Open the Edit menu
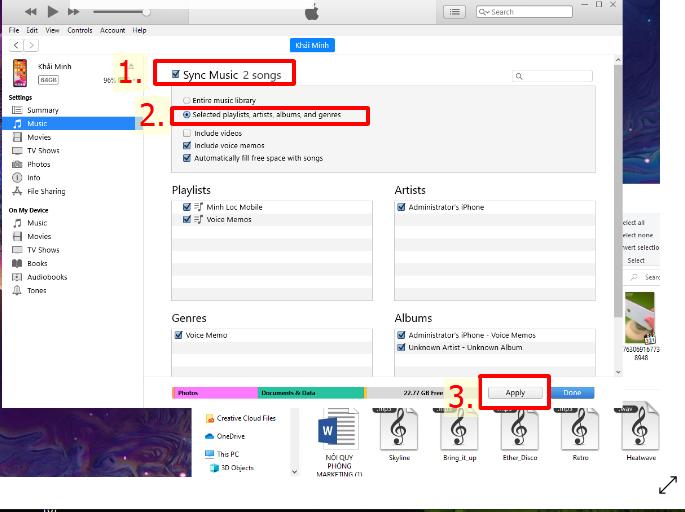This screenshot has width=685, height=512. pos(32,30)
